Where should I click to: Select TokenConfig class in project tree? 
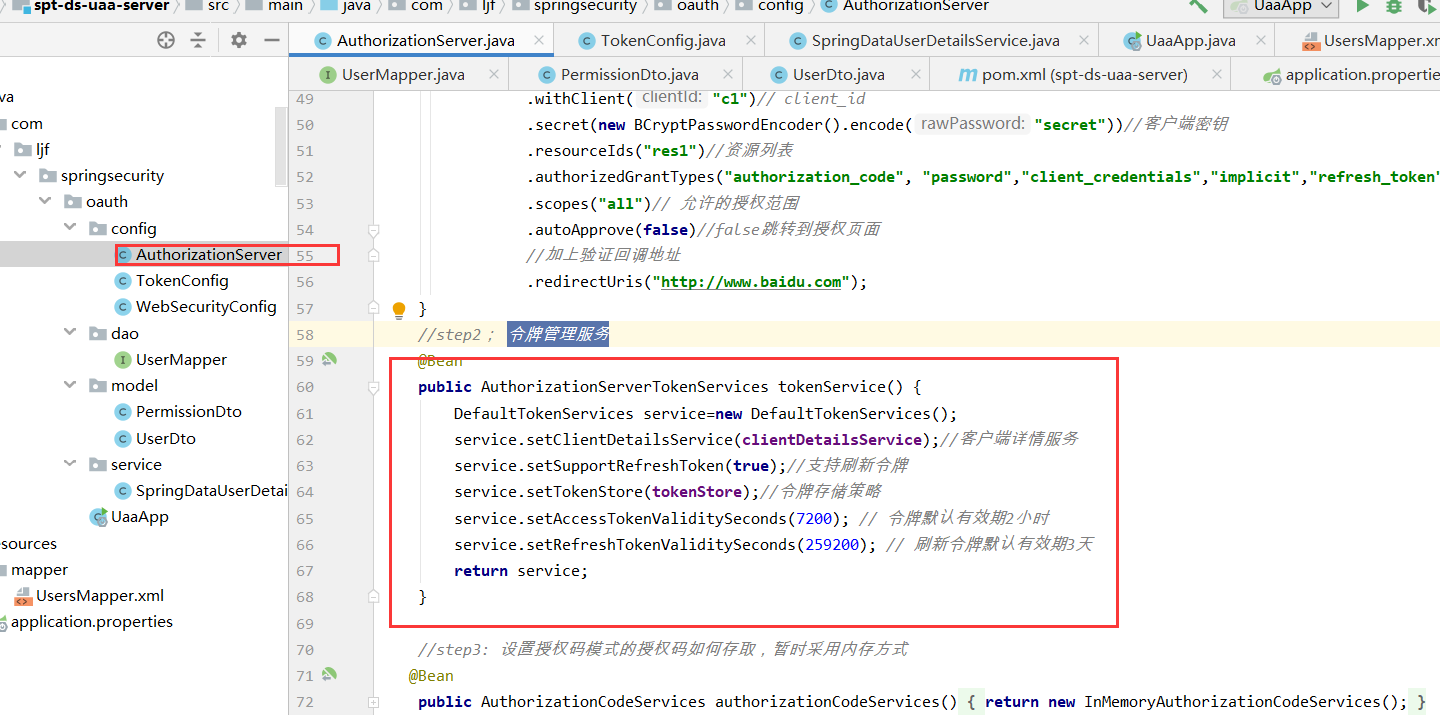[172, 280]
